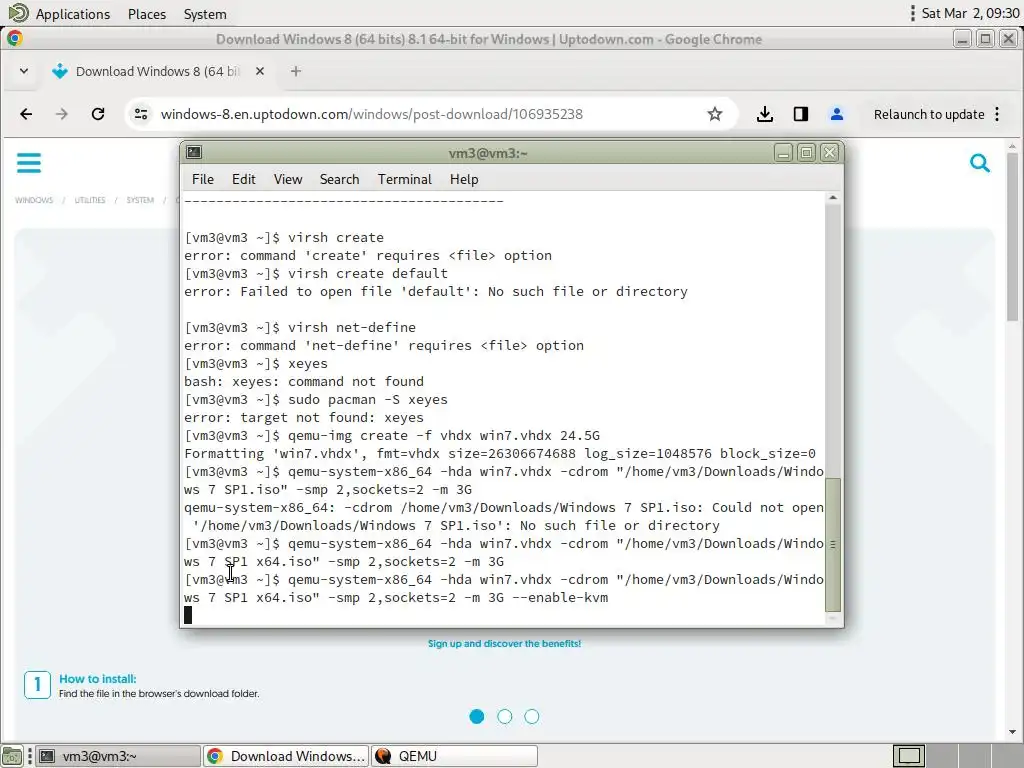1024x768 pixels.
Task: Click Chrome forward arrow button
Action: tap(61, 114)
